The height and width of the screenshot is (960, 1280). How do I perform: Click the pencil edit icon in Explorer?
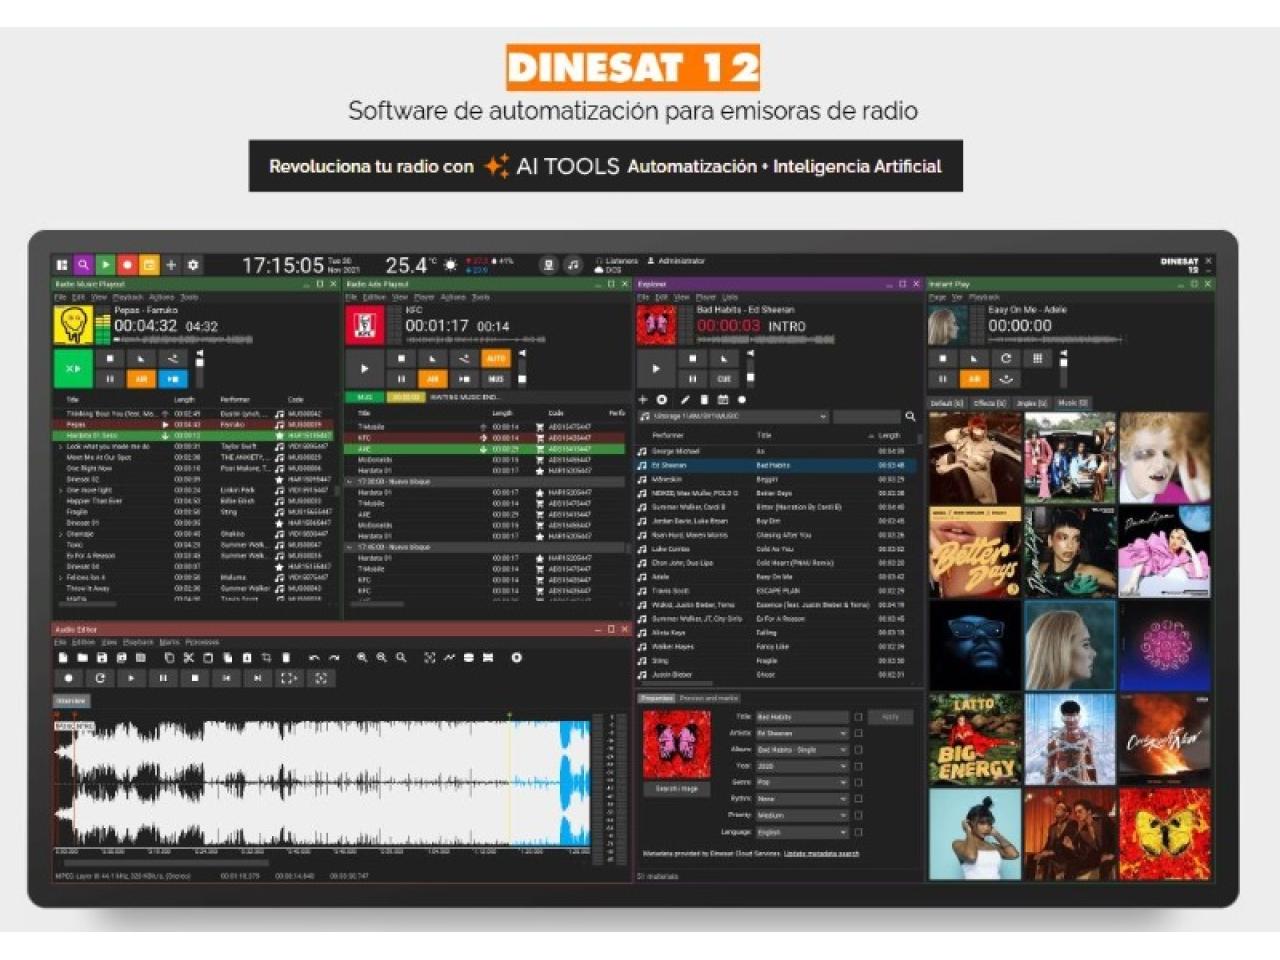tap(685, 399)
